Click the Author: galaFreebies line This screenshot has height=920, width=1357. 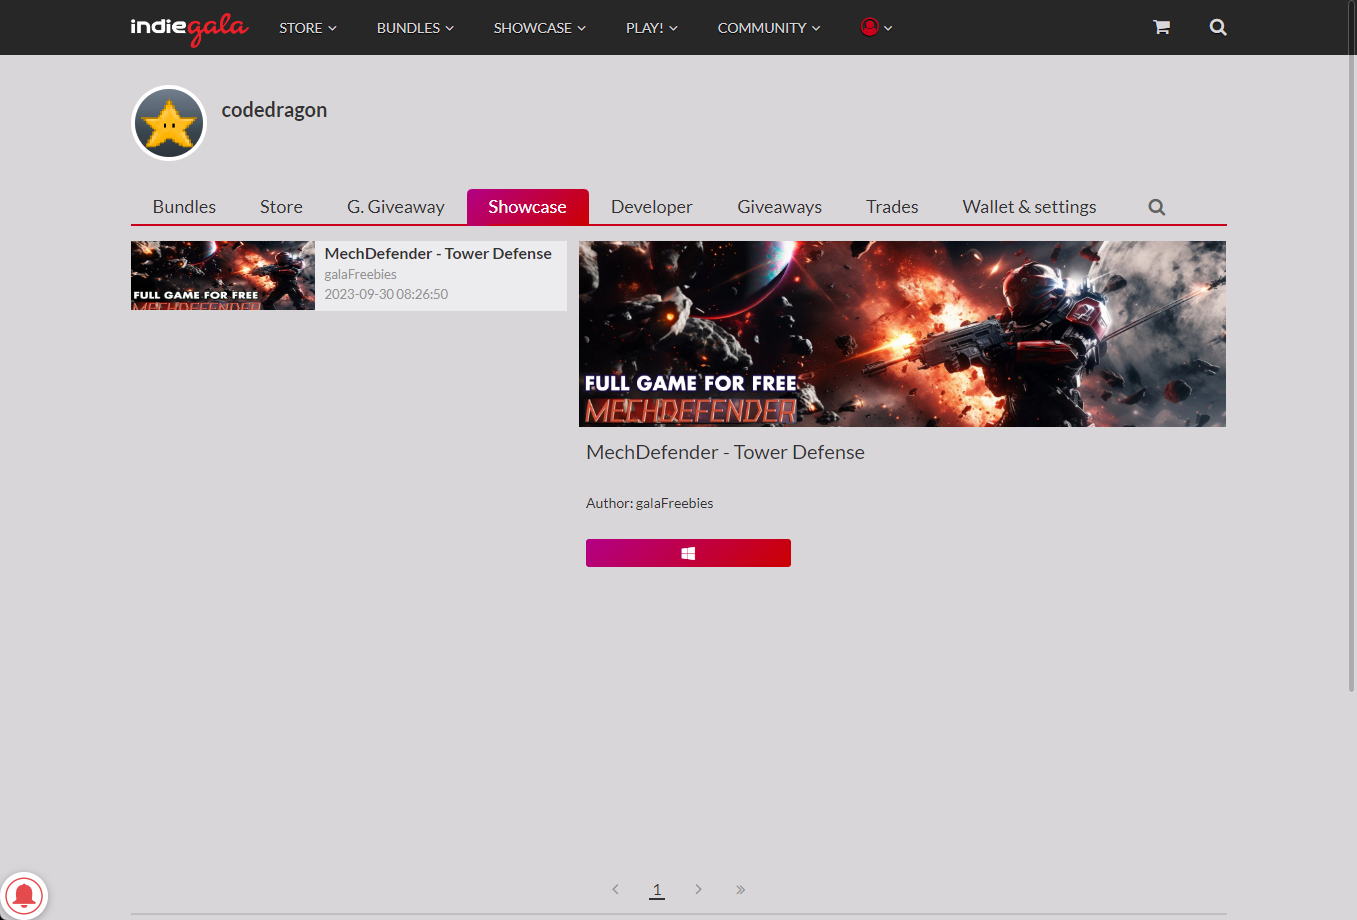click(649, 503)
